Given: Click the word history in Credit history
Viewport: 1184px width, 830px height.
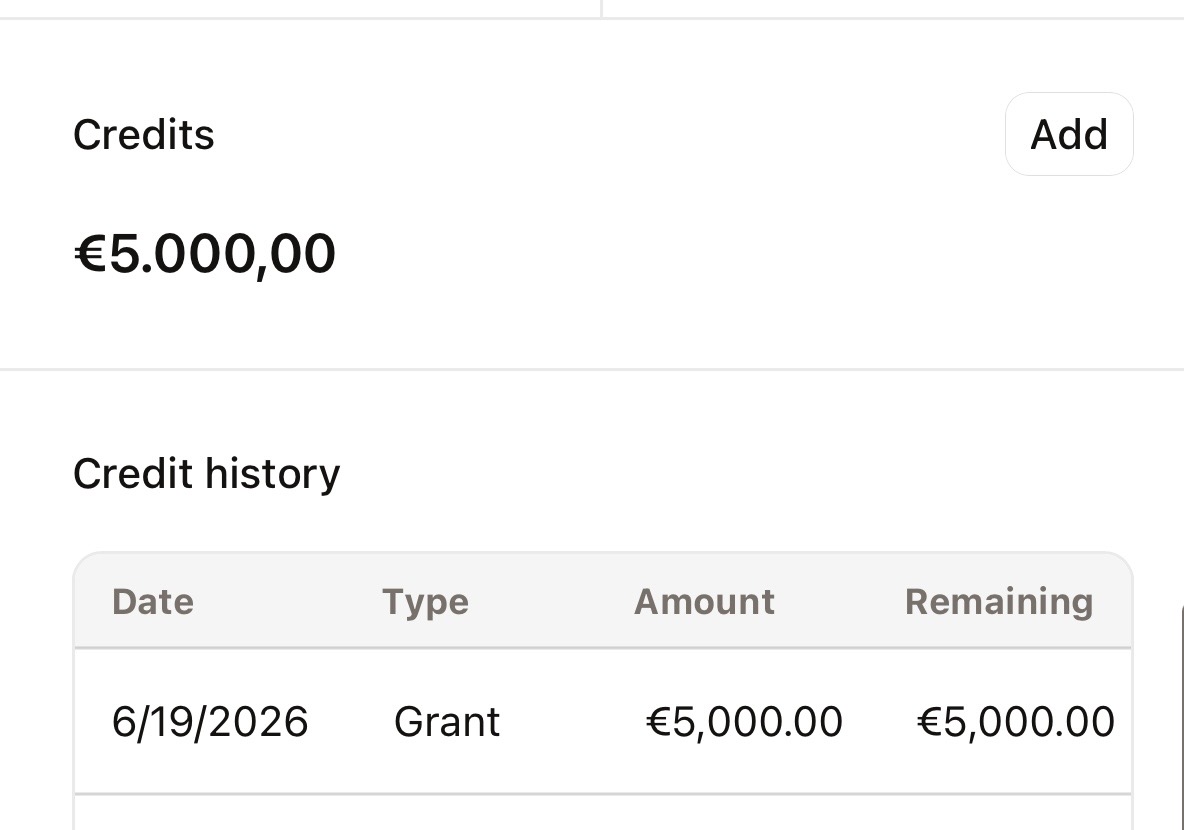Looking at the screenshot, I should [x=273, y=474].
